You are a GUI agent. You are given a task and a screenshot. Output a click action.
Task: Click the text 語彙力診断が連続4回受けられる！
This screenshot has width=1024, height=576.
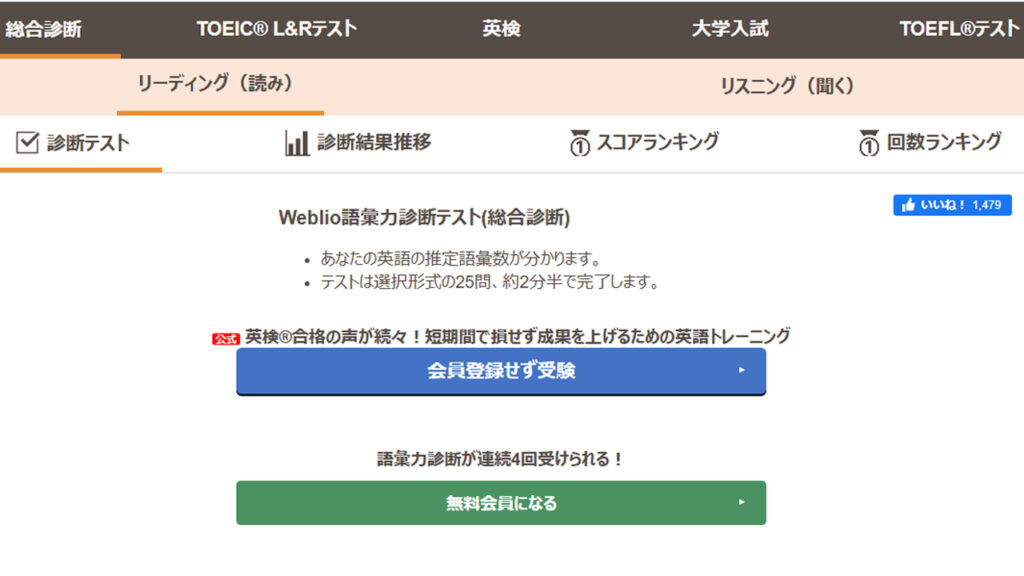501,459
